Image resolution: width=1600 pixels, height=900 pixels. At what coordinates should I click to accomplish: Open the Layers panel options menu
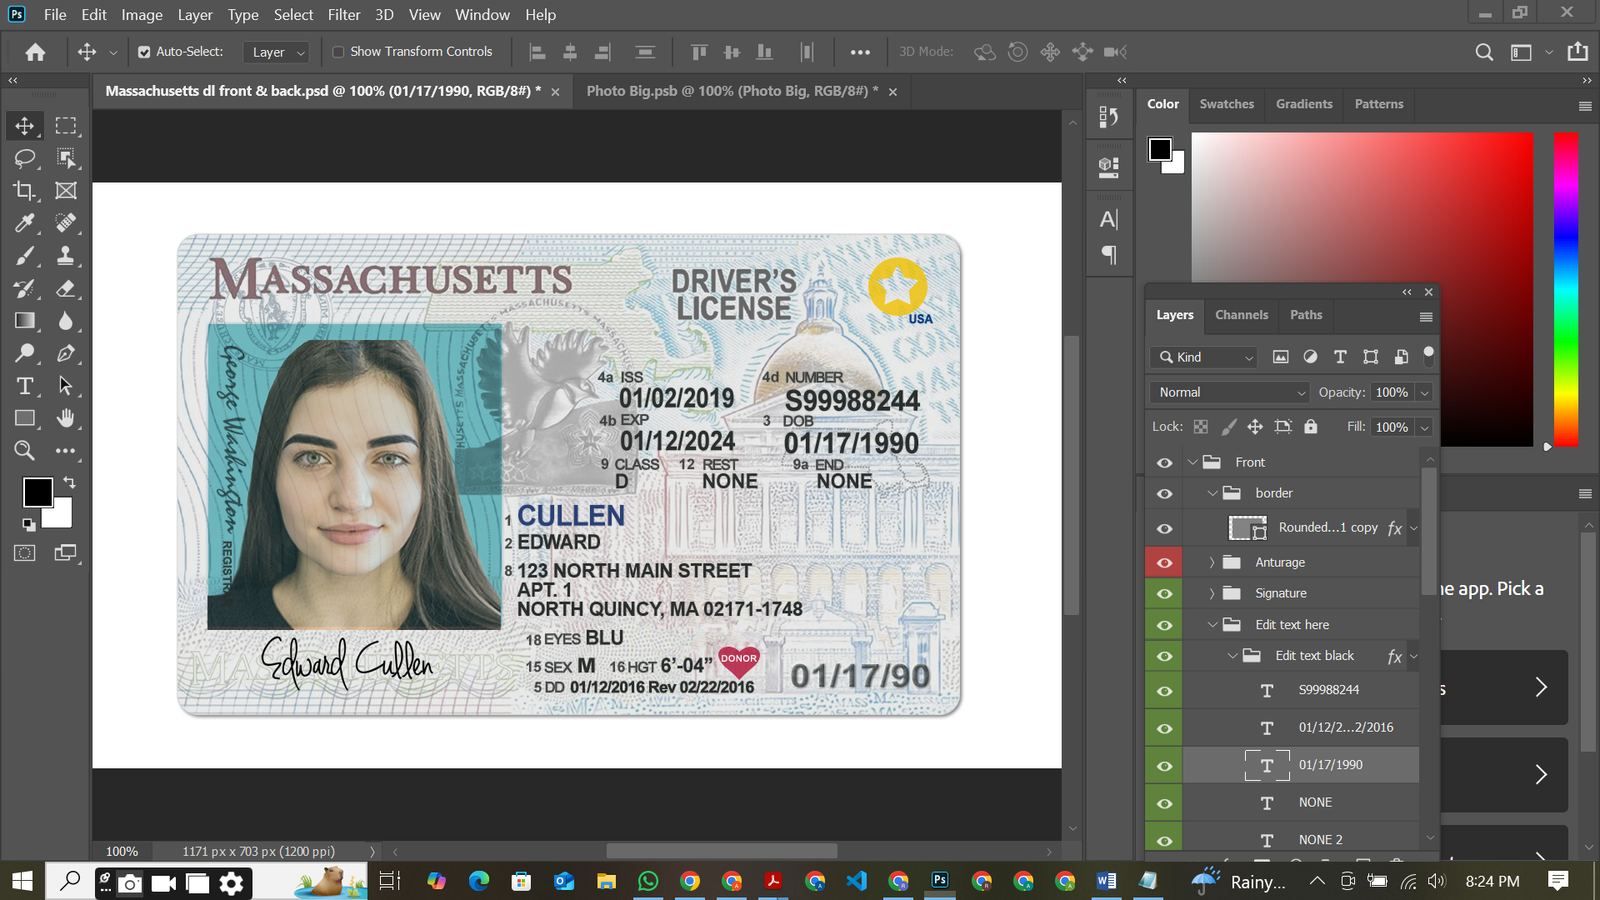coord(1426,317)
